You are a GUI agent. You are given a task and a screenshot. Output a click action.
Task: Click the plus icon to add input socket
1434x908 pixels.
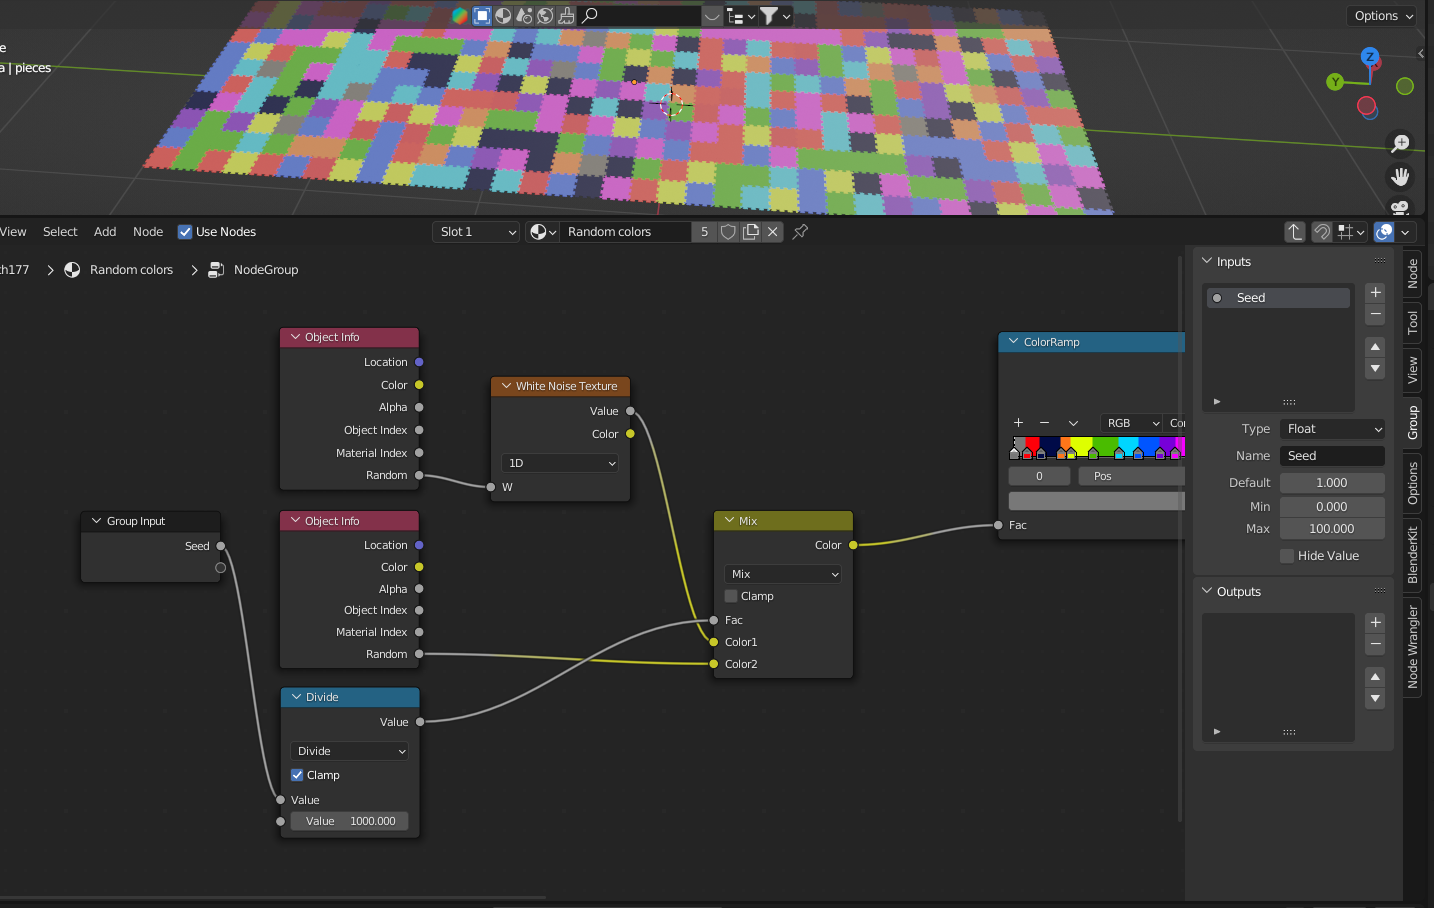1376,293
